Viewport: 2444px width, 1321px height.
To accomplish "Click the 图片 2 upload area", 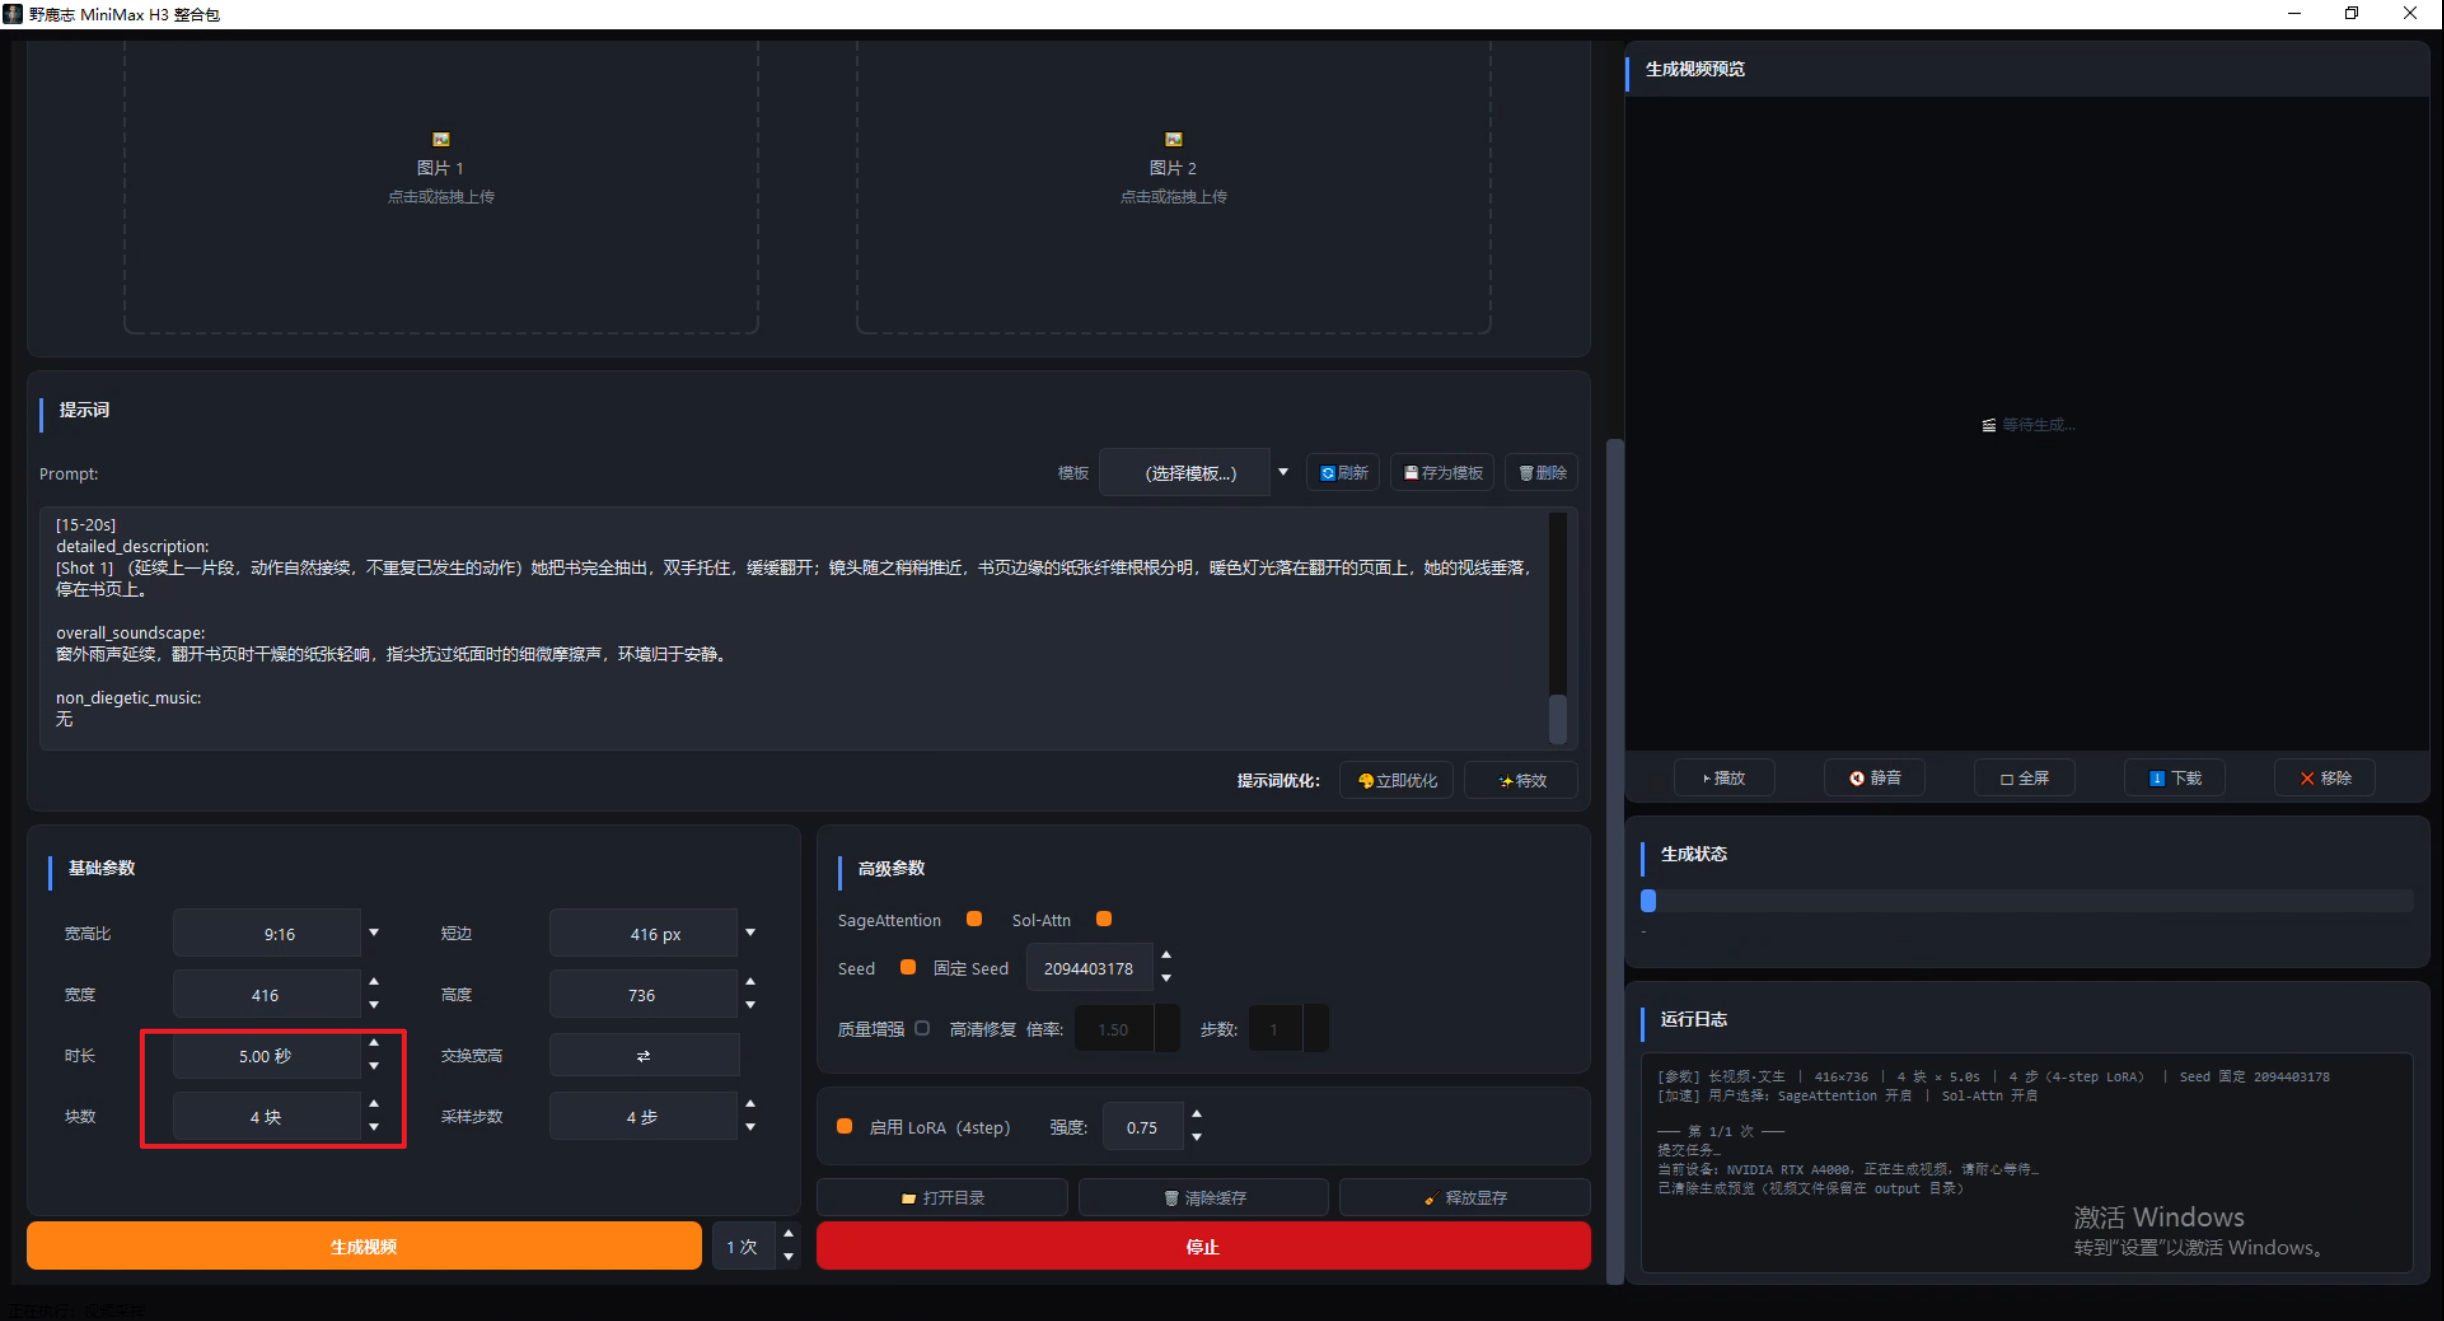I will (1173, 185).
